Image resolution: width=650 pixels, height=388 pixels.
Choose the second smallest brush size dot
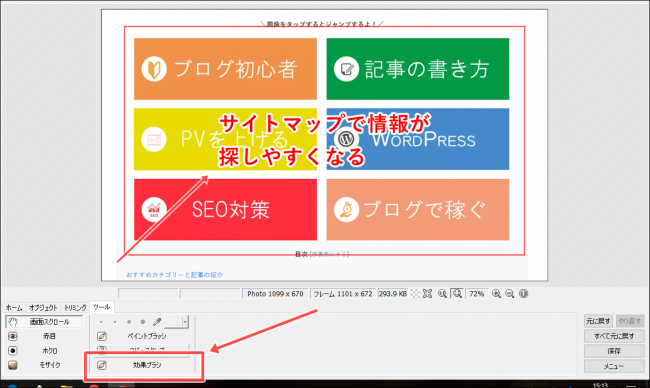tap(115, 322)
